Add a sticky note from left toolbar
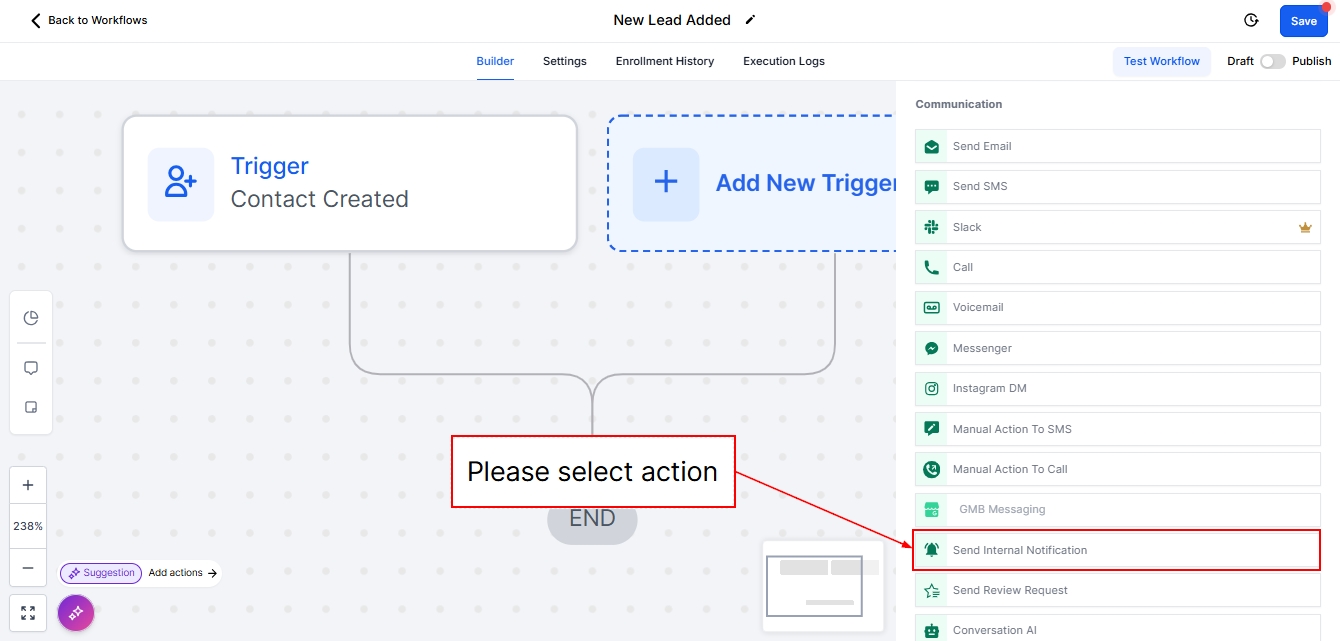Screen dimensions: 1340x641 (x=31, y=408)
